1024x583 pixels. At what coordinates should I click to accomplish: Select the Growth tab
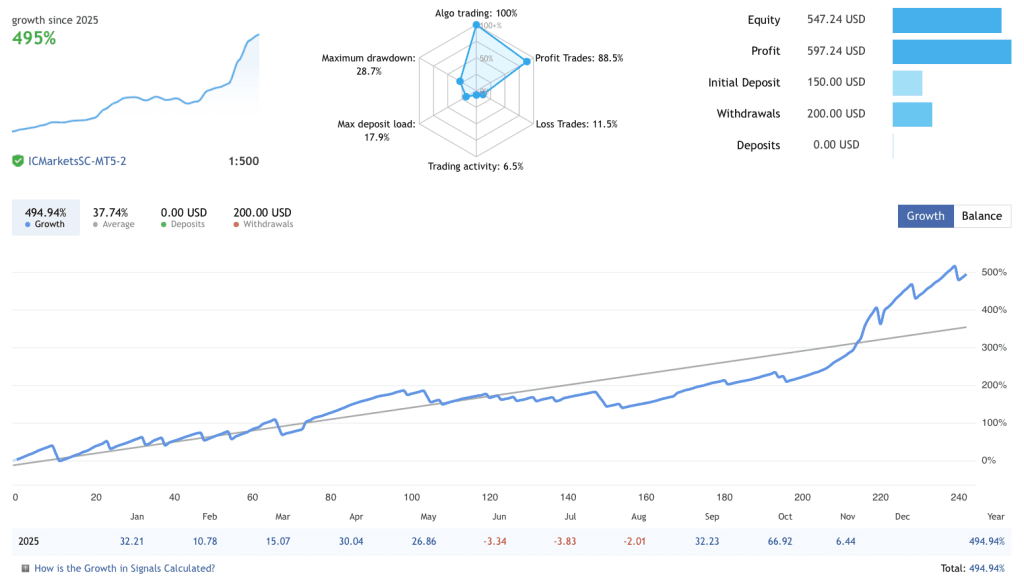click(x=925, y=216)
